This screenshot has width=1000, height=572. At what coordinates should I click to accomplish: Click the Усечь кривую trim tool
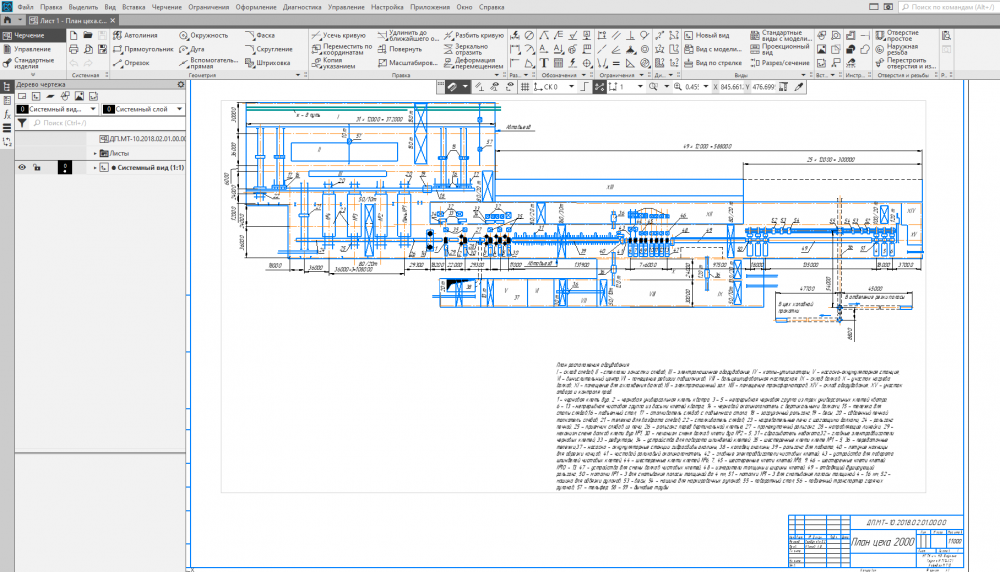click(x=340, y=35)
